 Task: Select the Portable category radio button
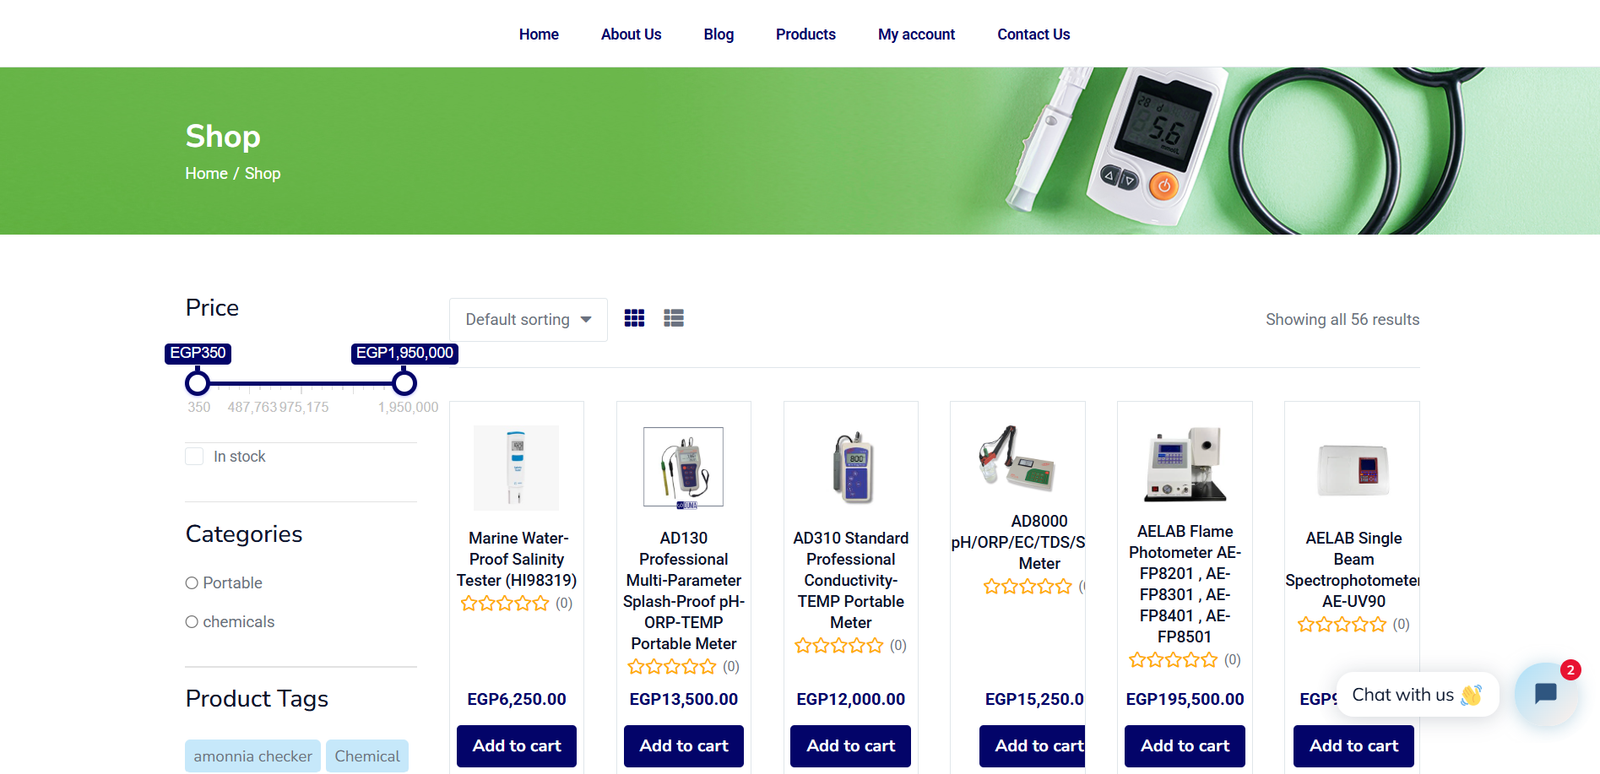[x=192, y=583]
